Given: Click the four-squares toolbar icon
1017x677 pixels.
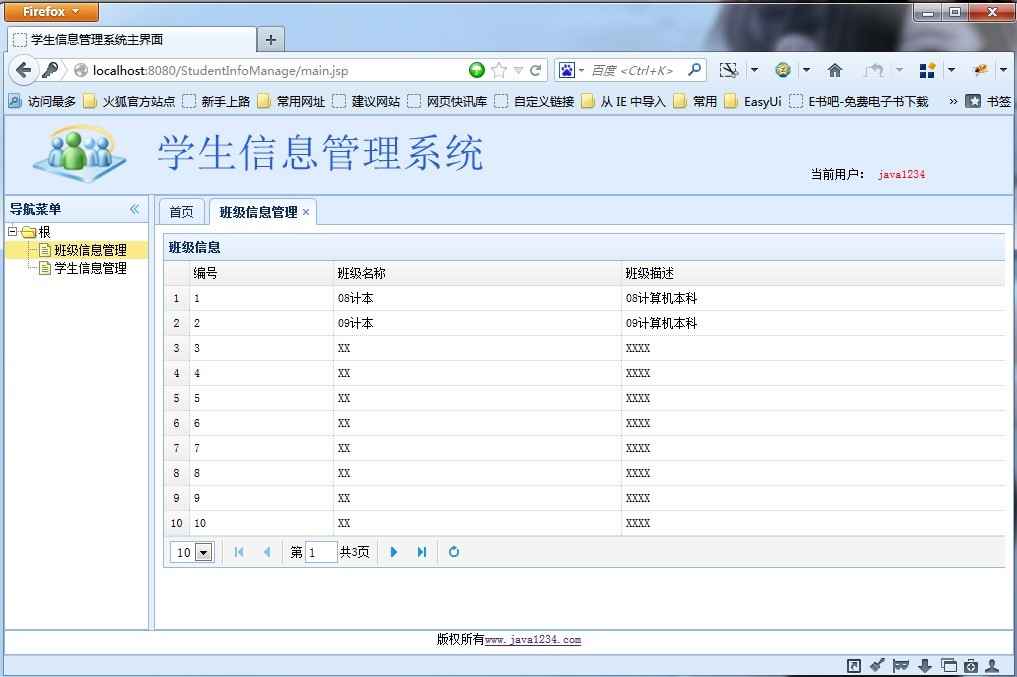Looking at the screenshot, I should pos(927,70).
